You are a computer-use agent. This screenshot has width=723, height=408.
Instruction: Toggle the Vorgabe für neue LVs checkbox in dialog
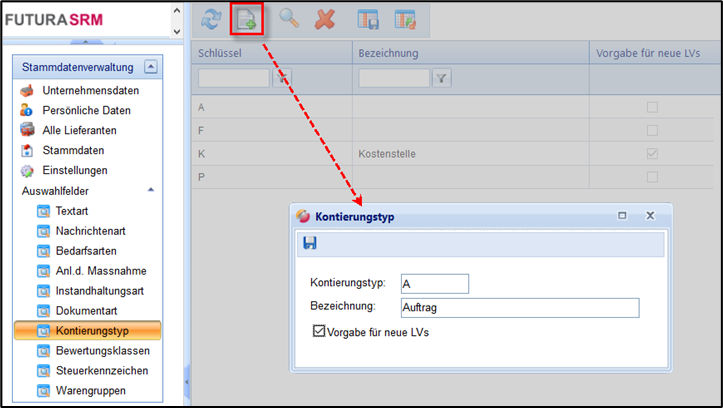[x=320, y=332]
